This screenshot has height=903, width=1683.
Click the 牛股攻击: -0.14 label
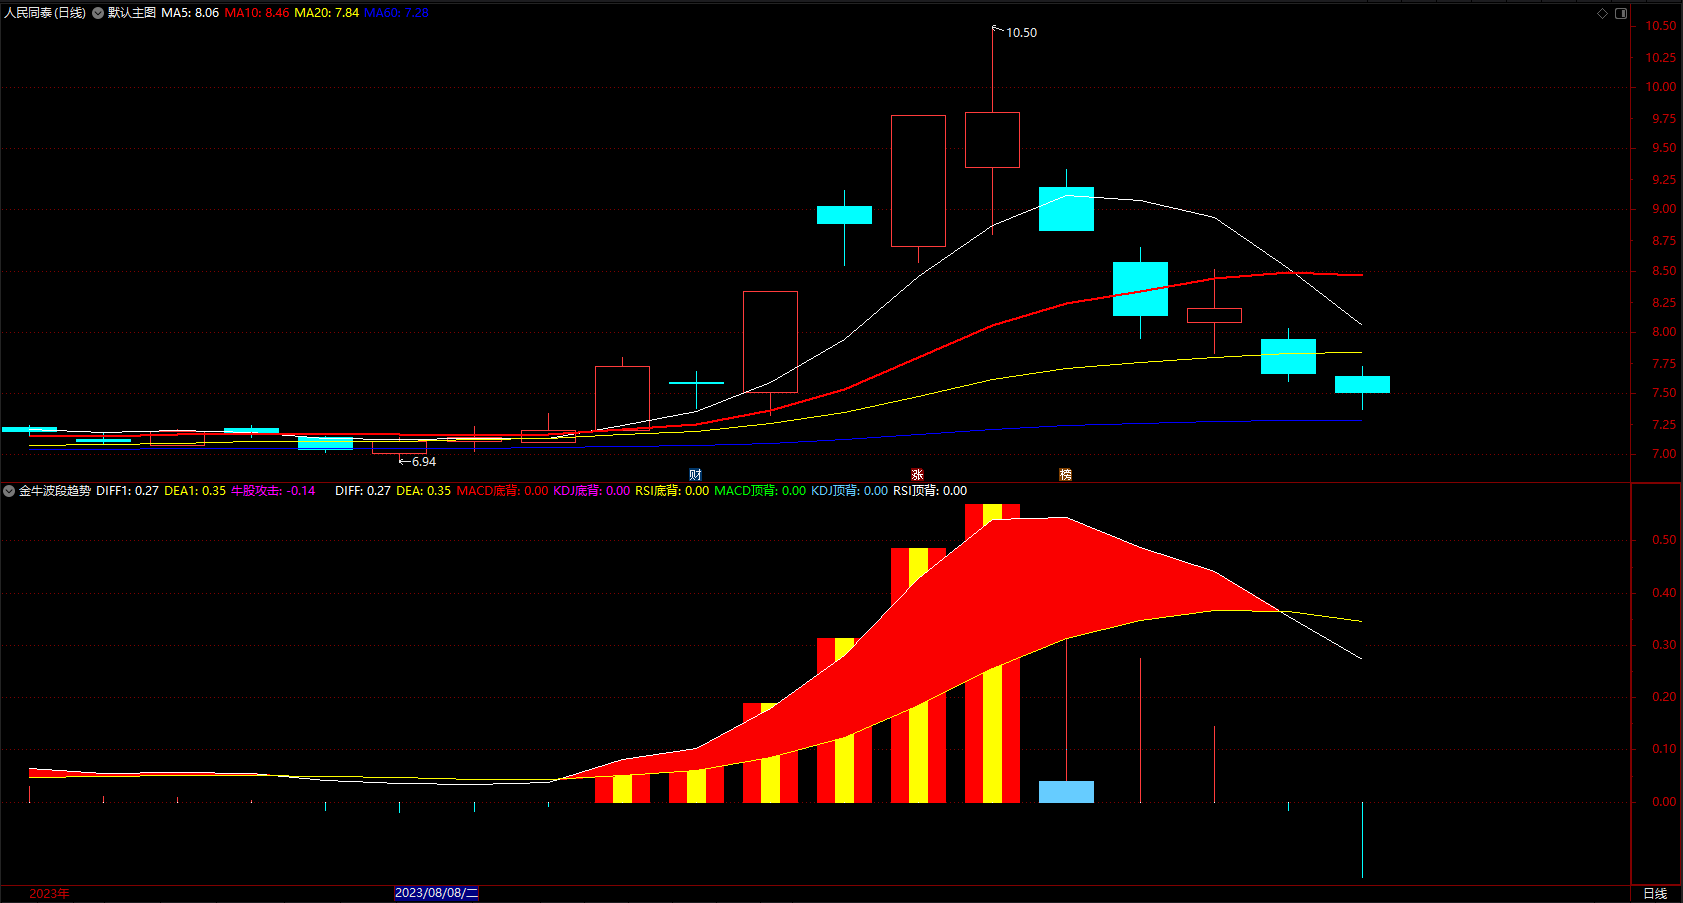pos(273,491)
